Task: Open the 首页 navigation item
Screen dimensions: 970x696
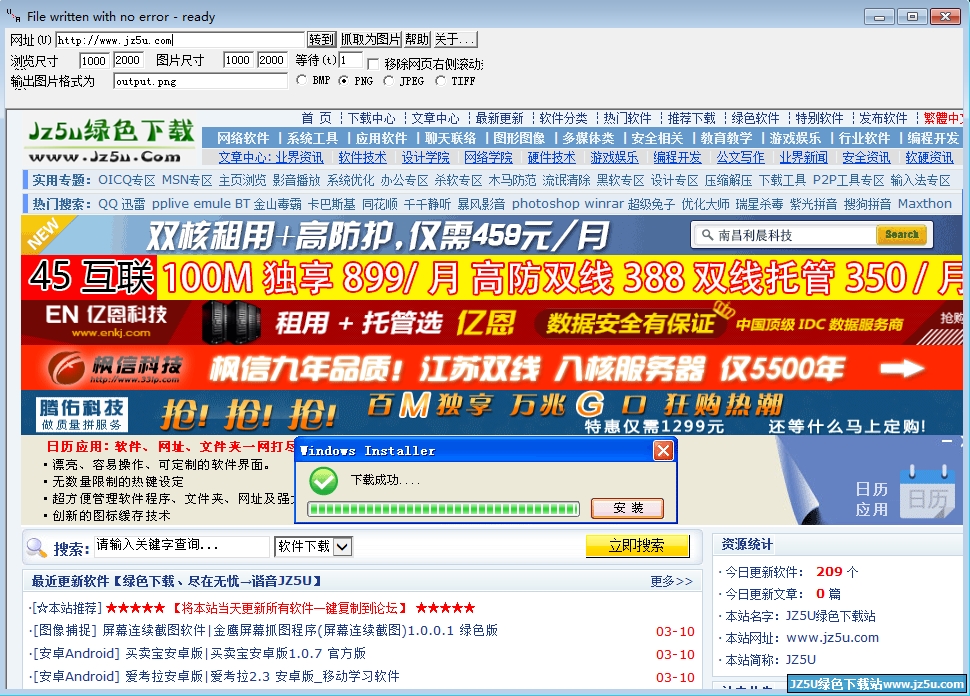Action: click(x=316, y=118)
